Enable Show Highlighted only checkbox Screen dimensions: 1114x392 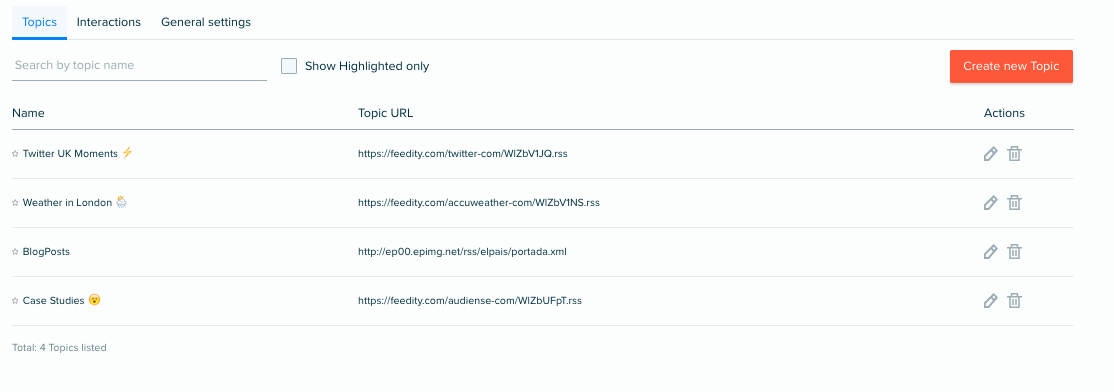point(288,66)
